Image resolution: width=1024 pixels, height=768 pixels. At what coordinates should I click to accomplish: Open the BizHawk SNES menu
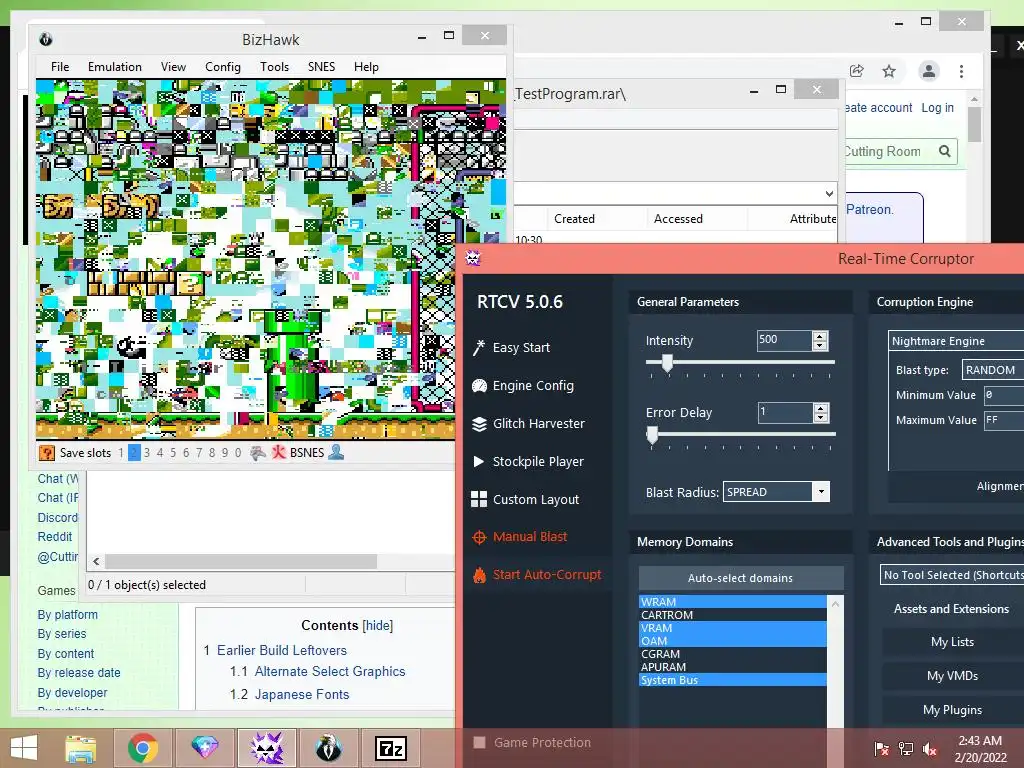321,67
